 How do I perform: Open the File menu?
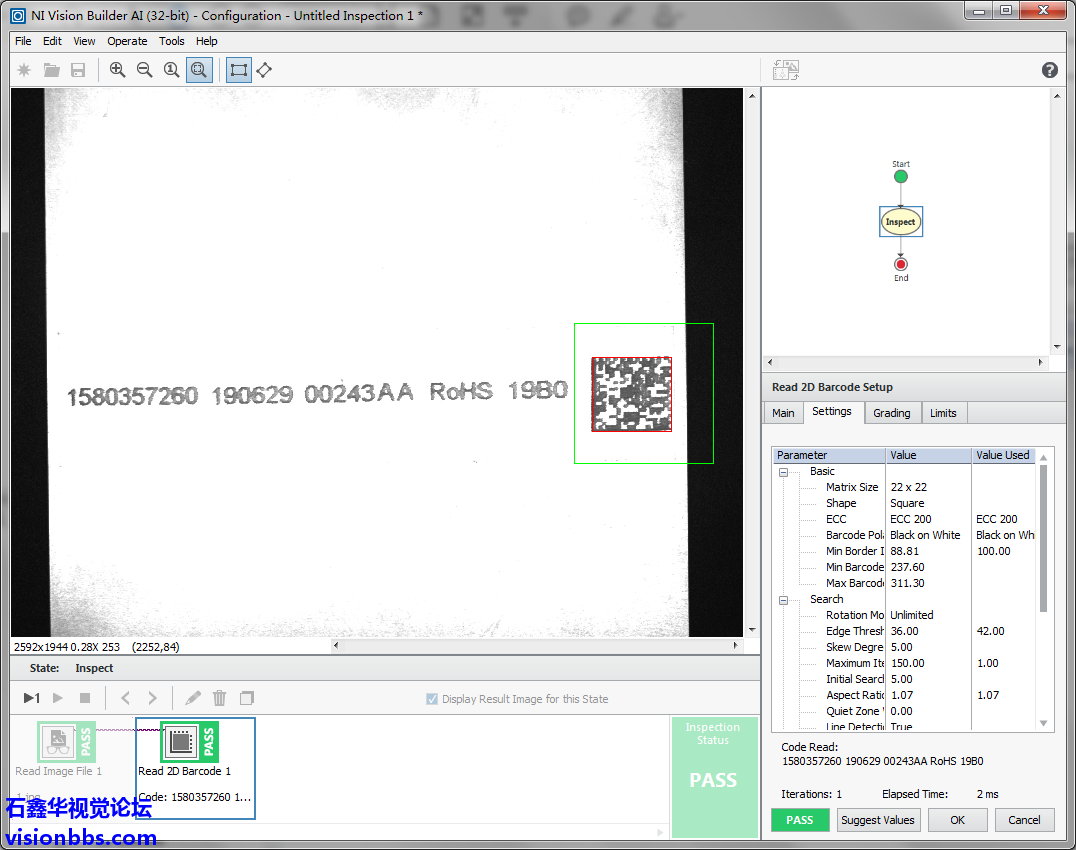(x=23, y=41)
